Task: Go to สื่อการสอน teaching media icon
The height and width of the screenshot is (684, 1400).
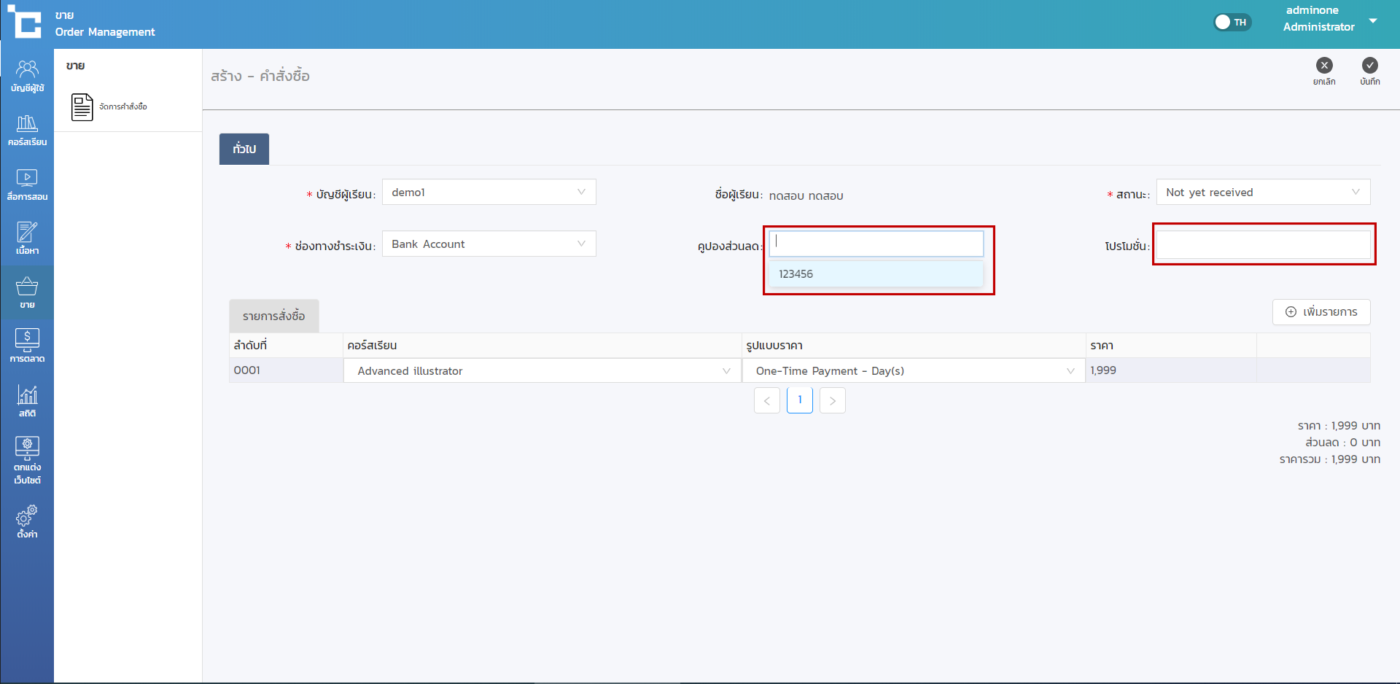Action: [x=27, y=179]
